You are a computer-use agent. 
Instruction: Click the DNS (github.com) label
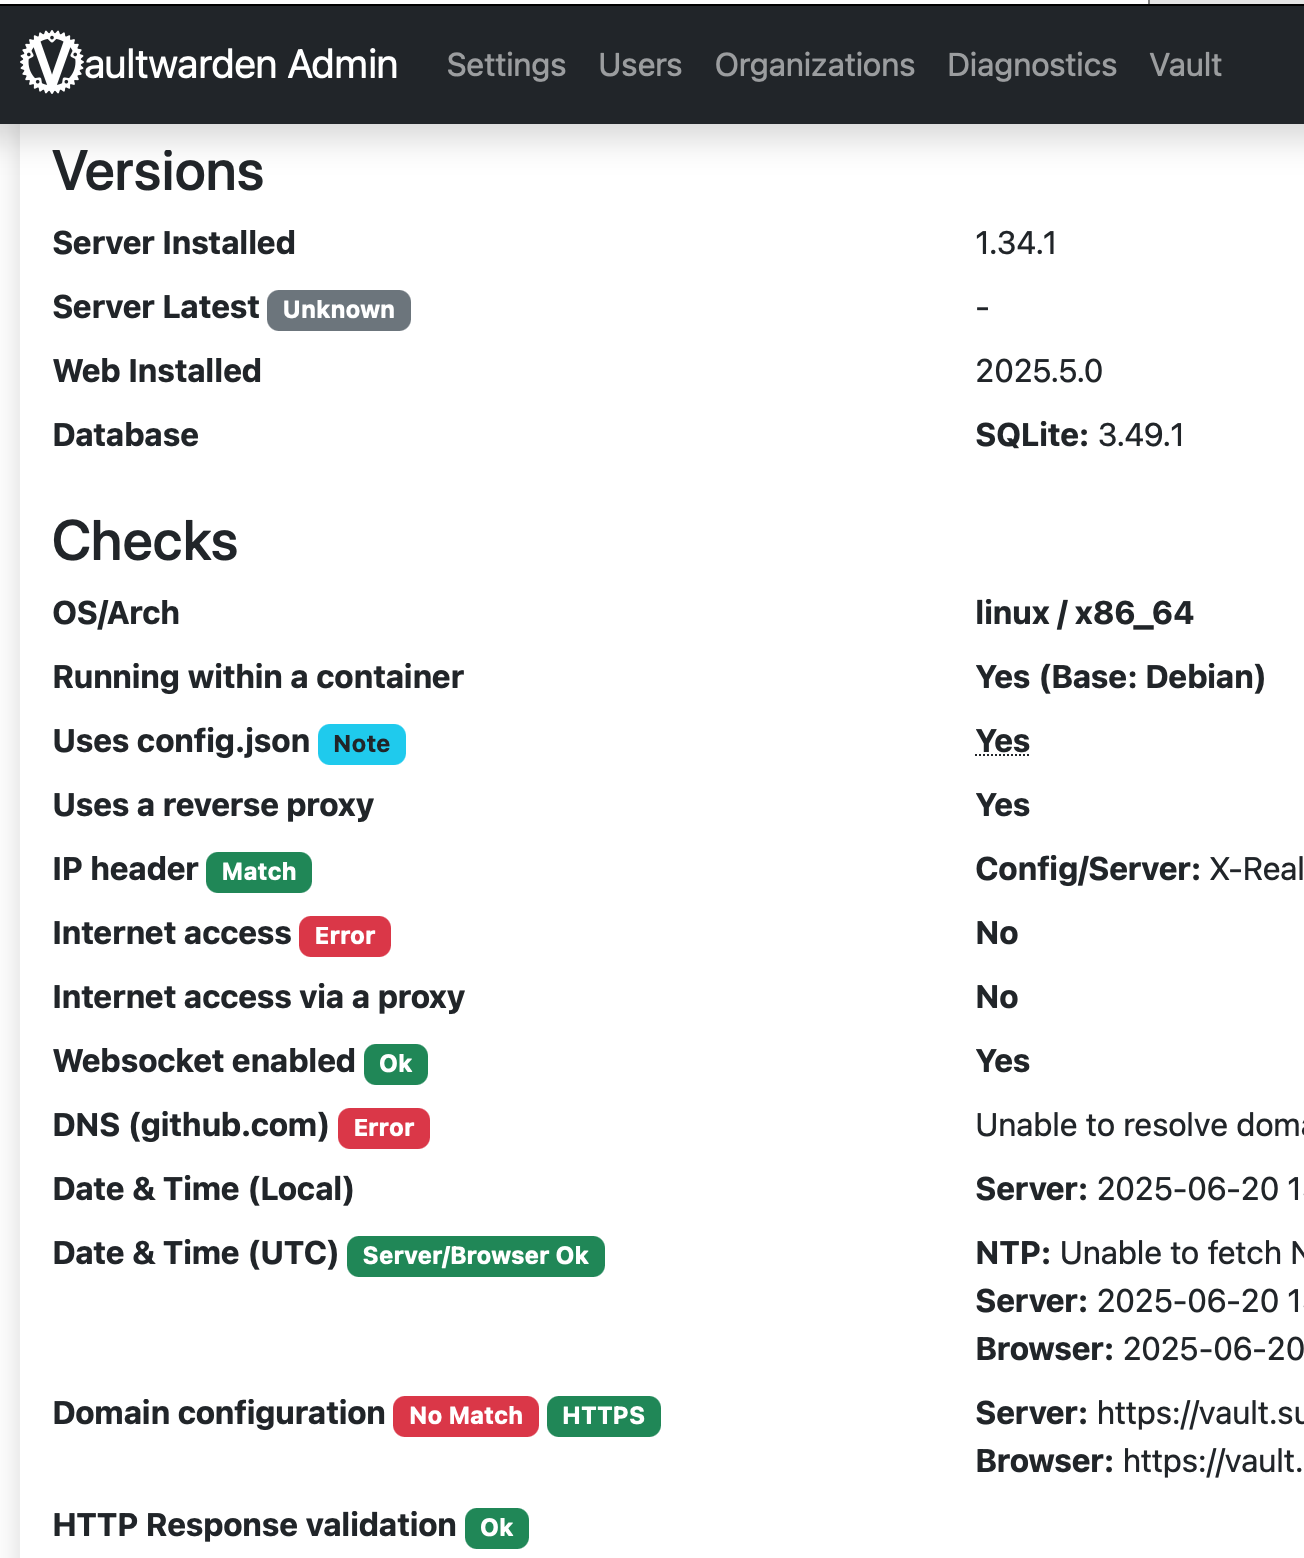191,1125
